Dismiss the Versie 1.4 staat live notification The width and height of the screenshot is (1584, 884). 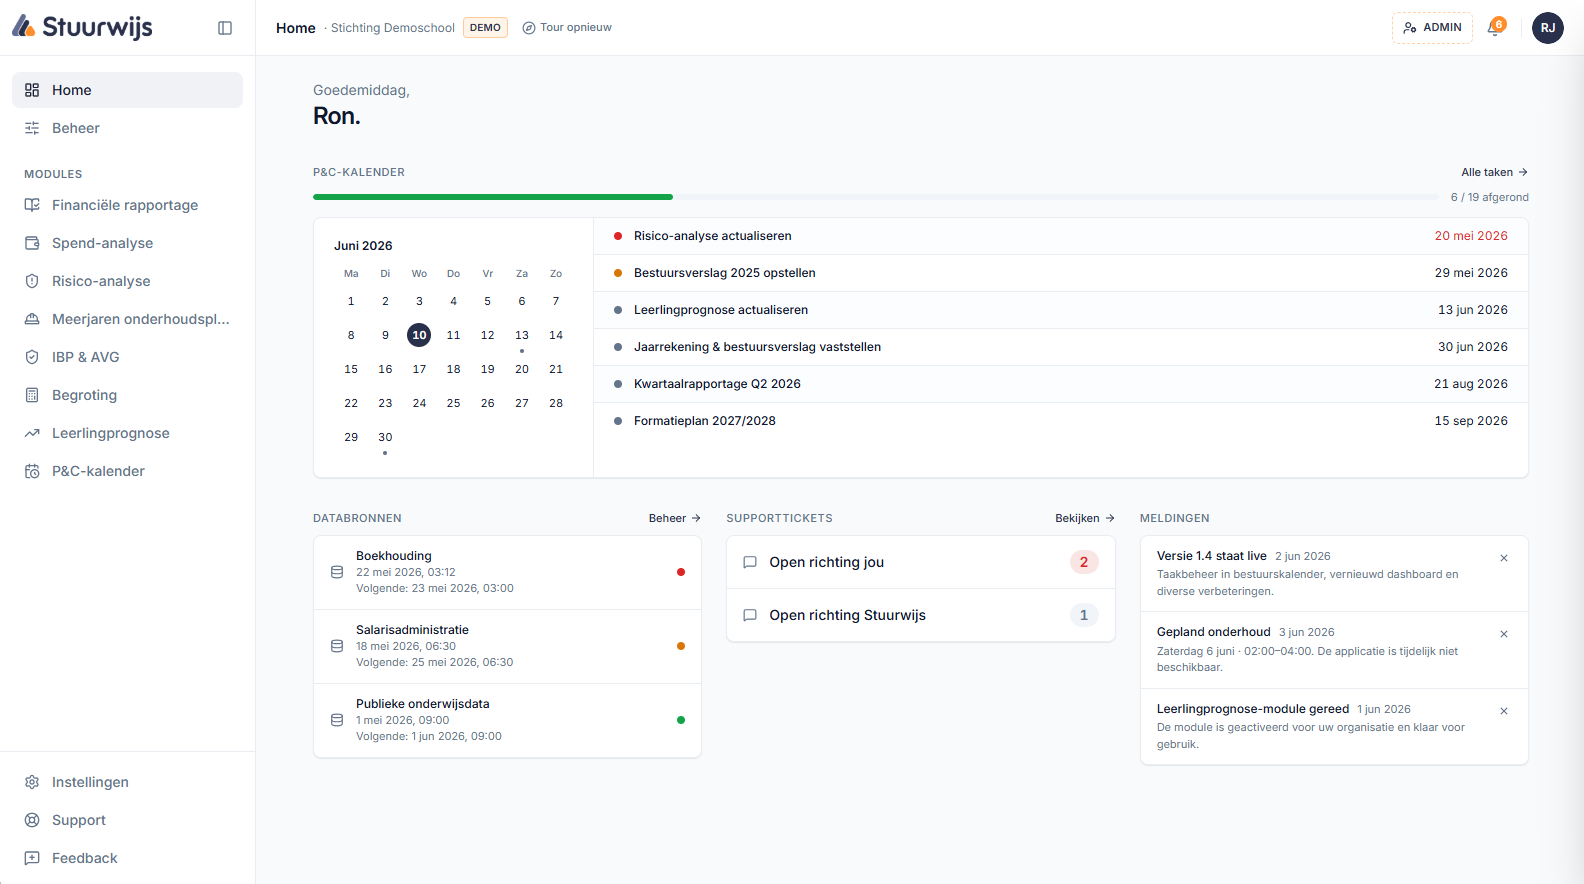point(1504,558)
